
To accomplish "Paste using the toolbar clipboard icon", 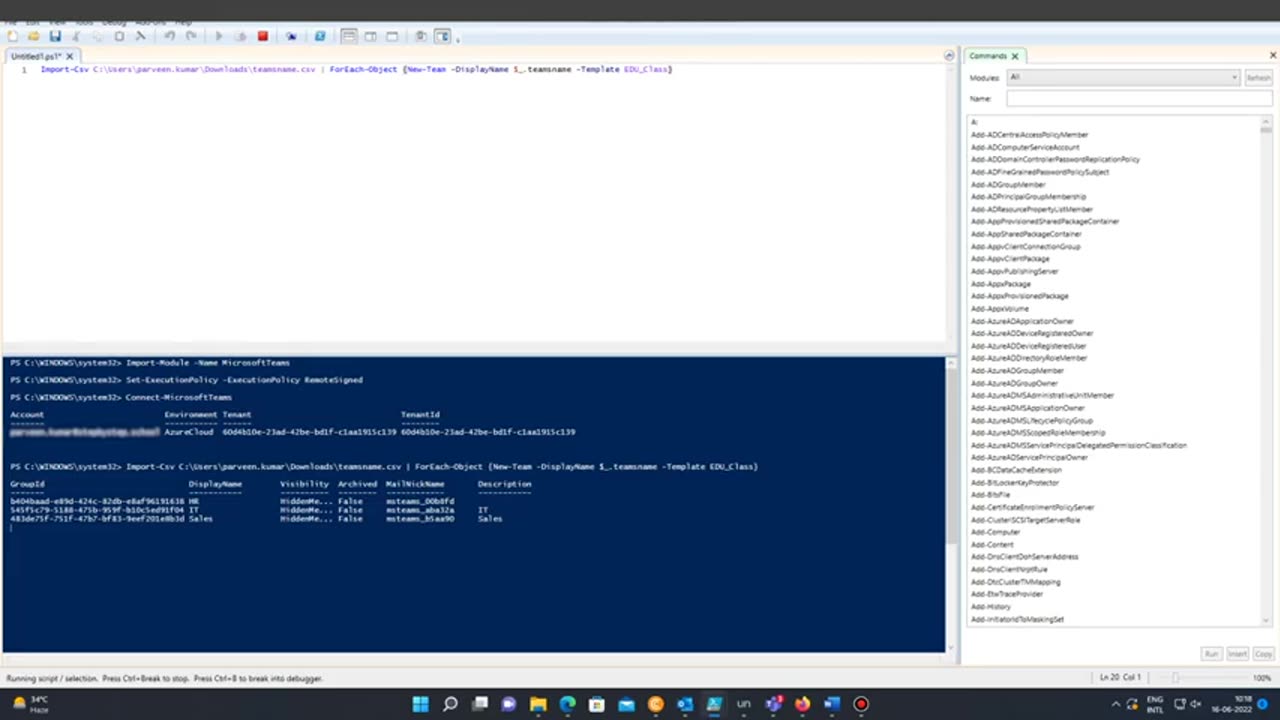I will pos(119,36).
